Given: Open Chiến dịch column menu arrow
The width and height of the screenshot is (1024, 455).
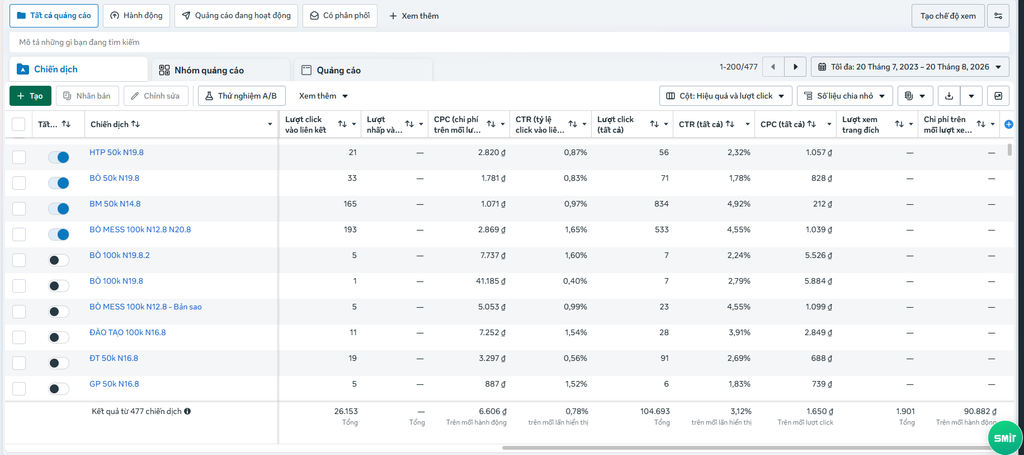Looking at the screenshot, I should 270,124.
